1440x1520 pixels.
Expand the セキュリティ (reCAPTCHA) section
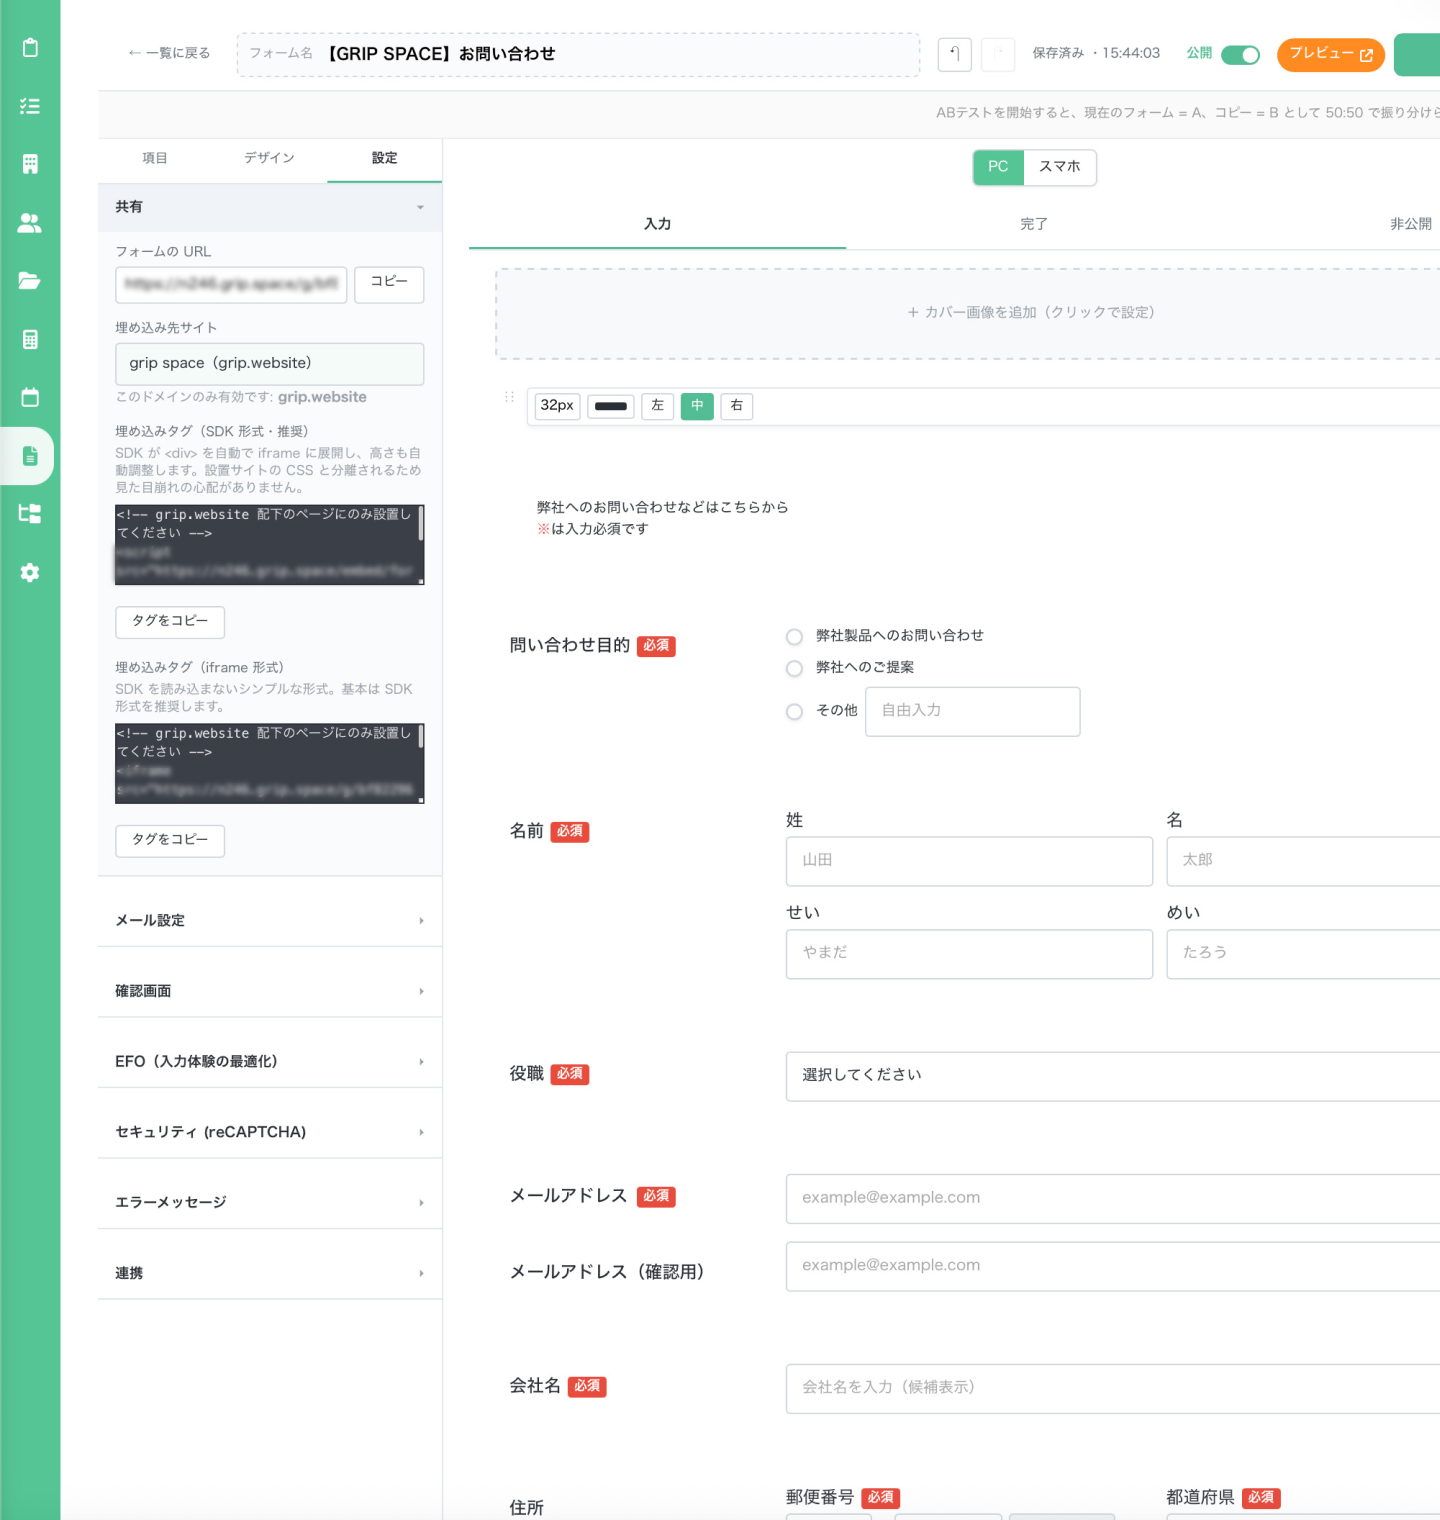pyautogui.click(x=270, y=1132)
